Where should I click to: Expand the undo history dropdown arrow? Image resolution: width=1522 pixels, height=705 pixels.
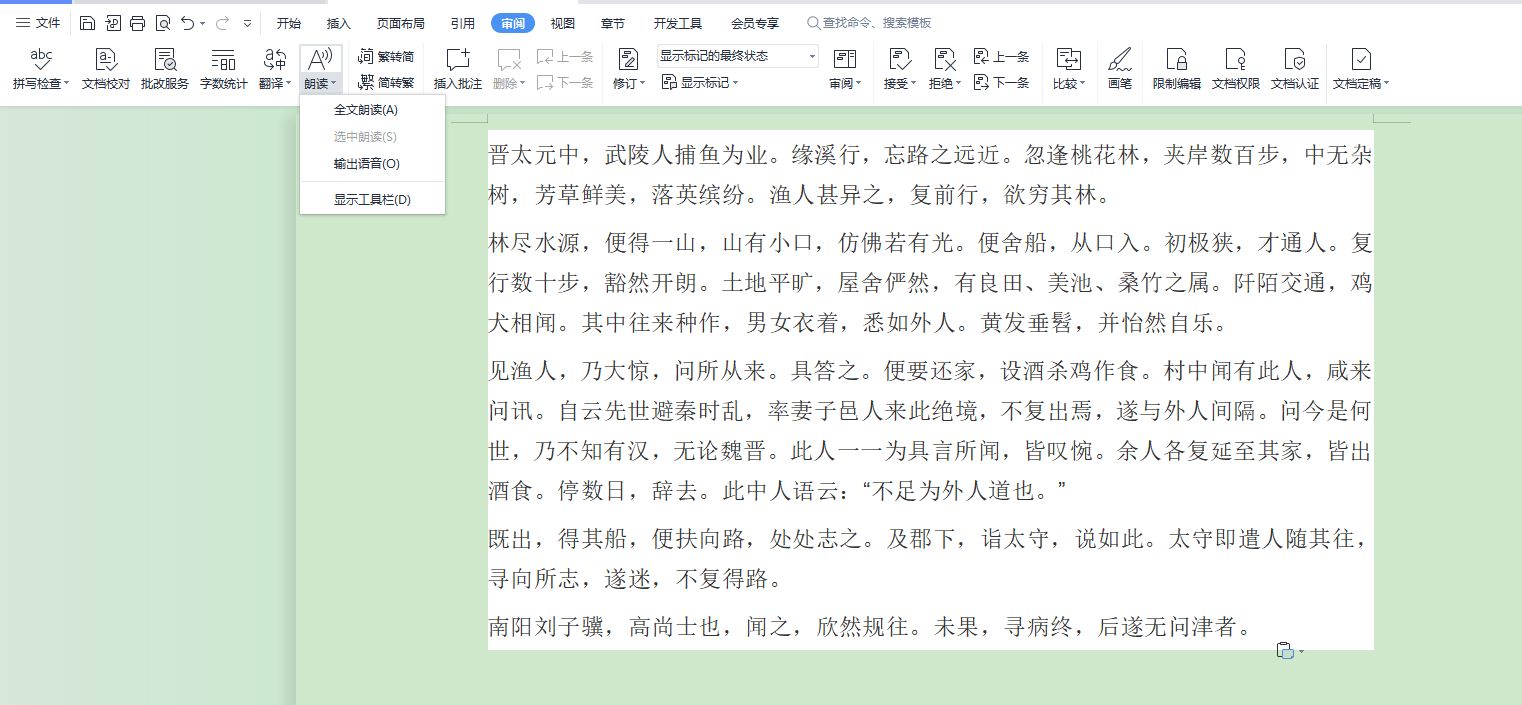(x=203, y=22)
